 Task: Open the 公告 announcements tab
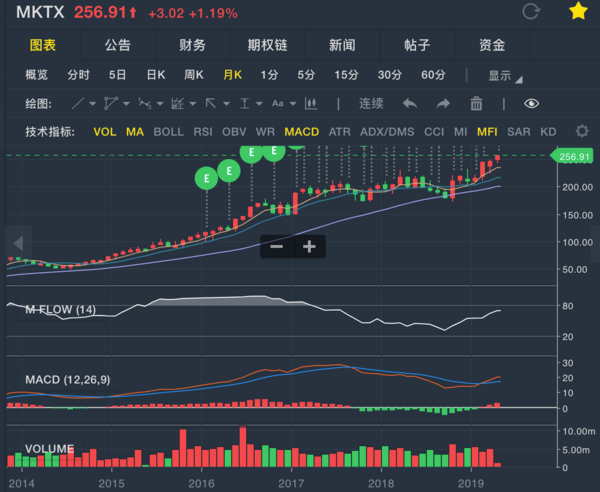pyautogui.click(x=117, y=45)
